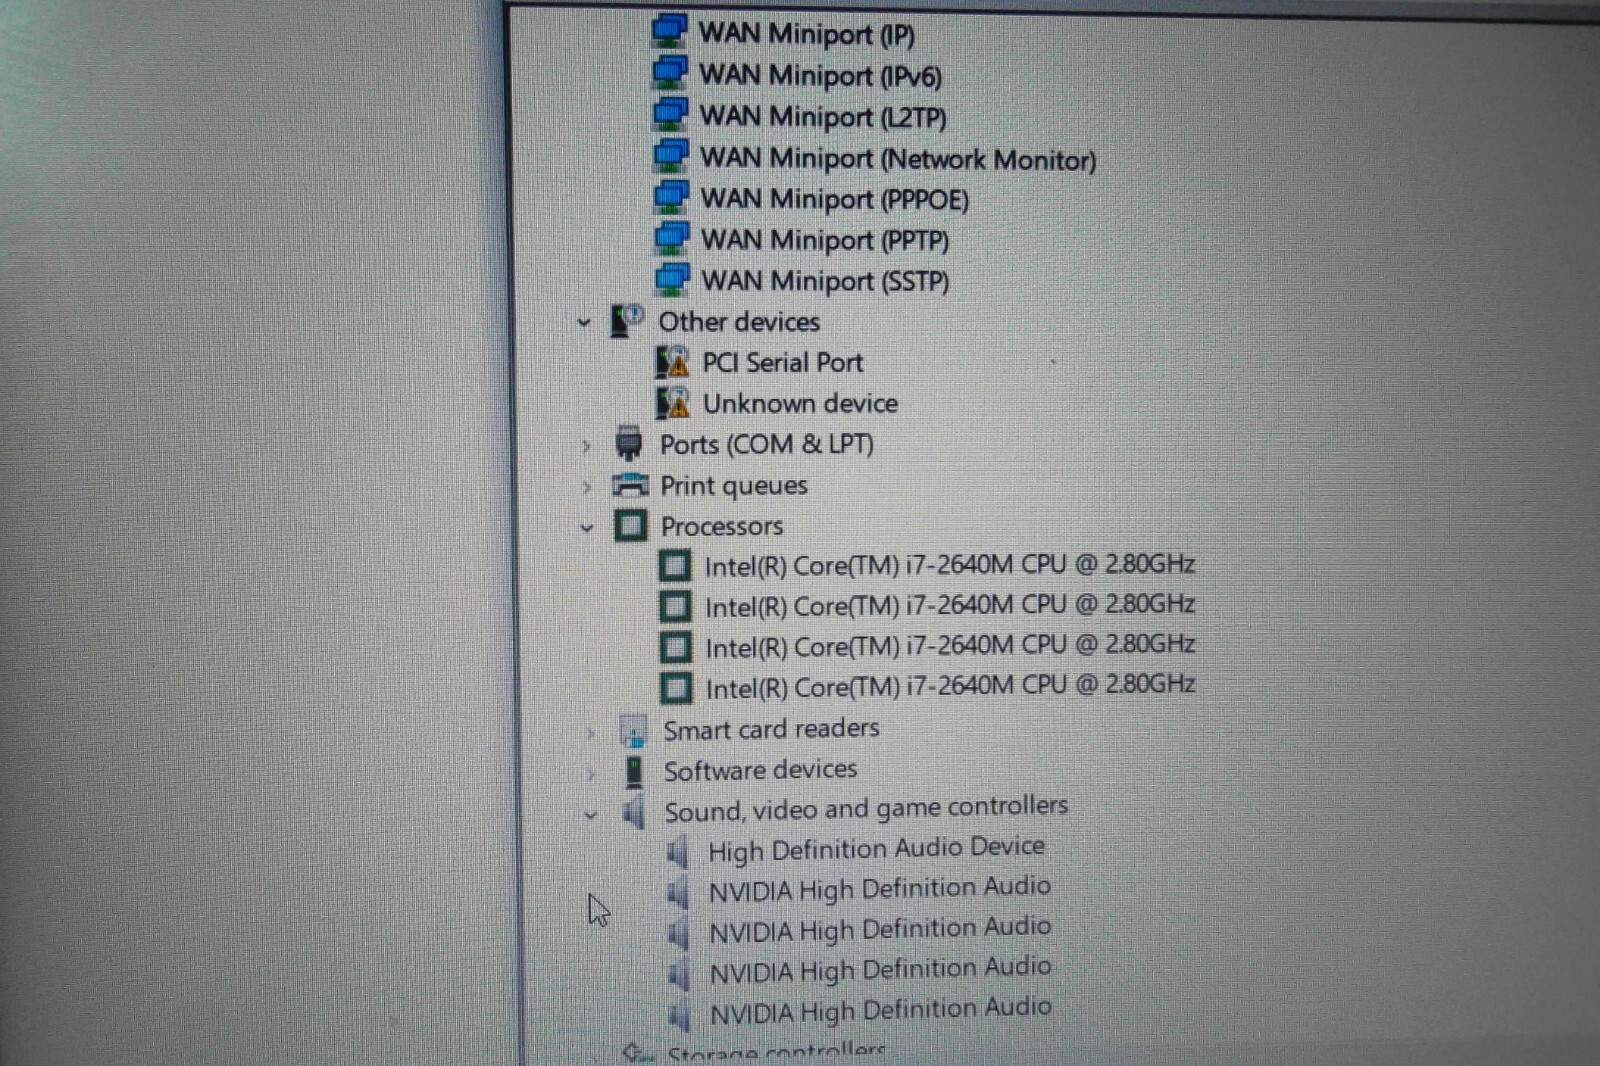Select 'WAN Miniport (Network Monitor)' label
The width and height of the screenshot is (1600, 1066).
click(x=898, y=159)
